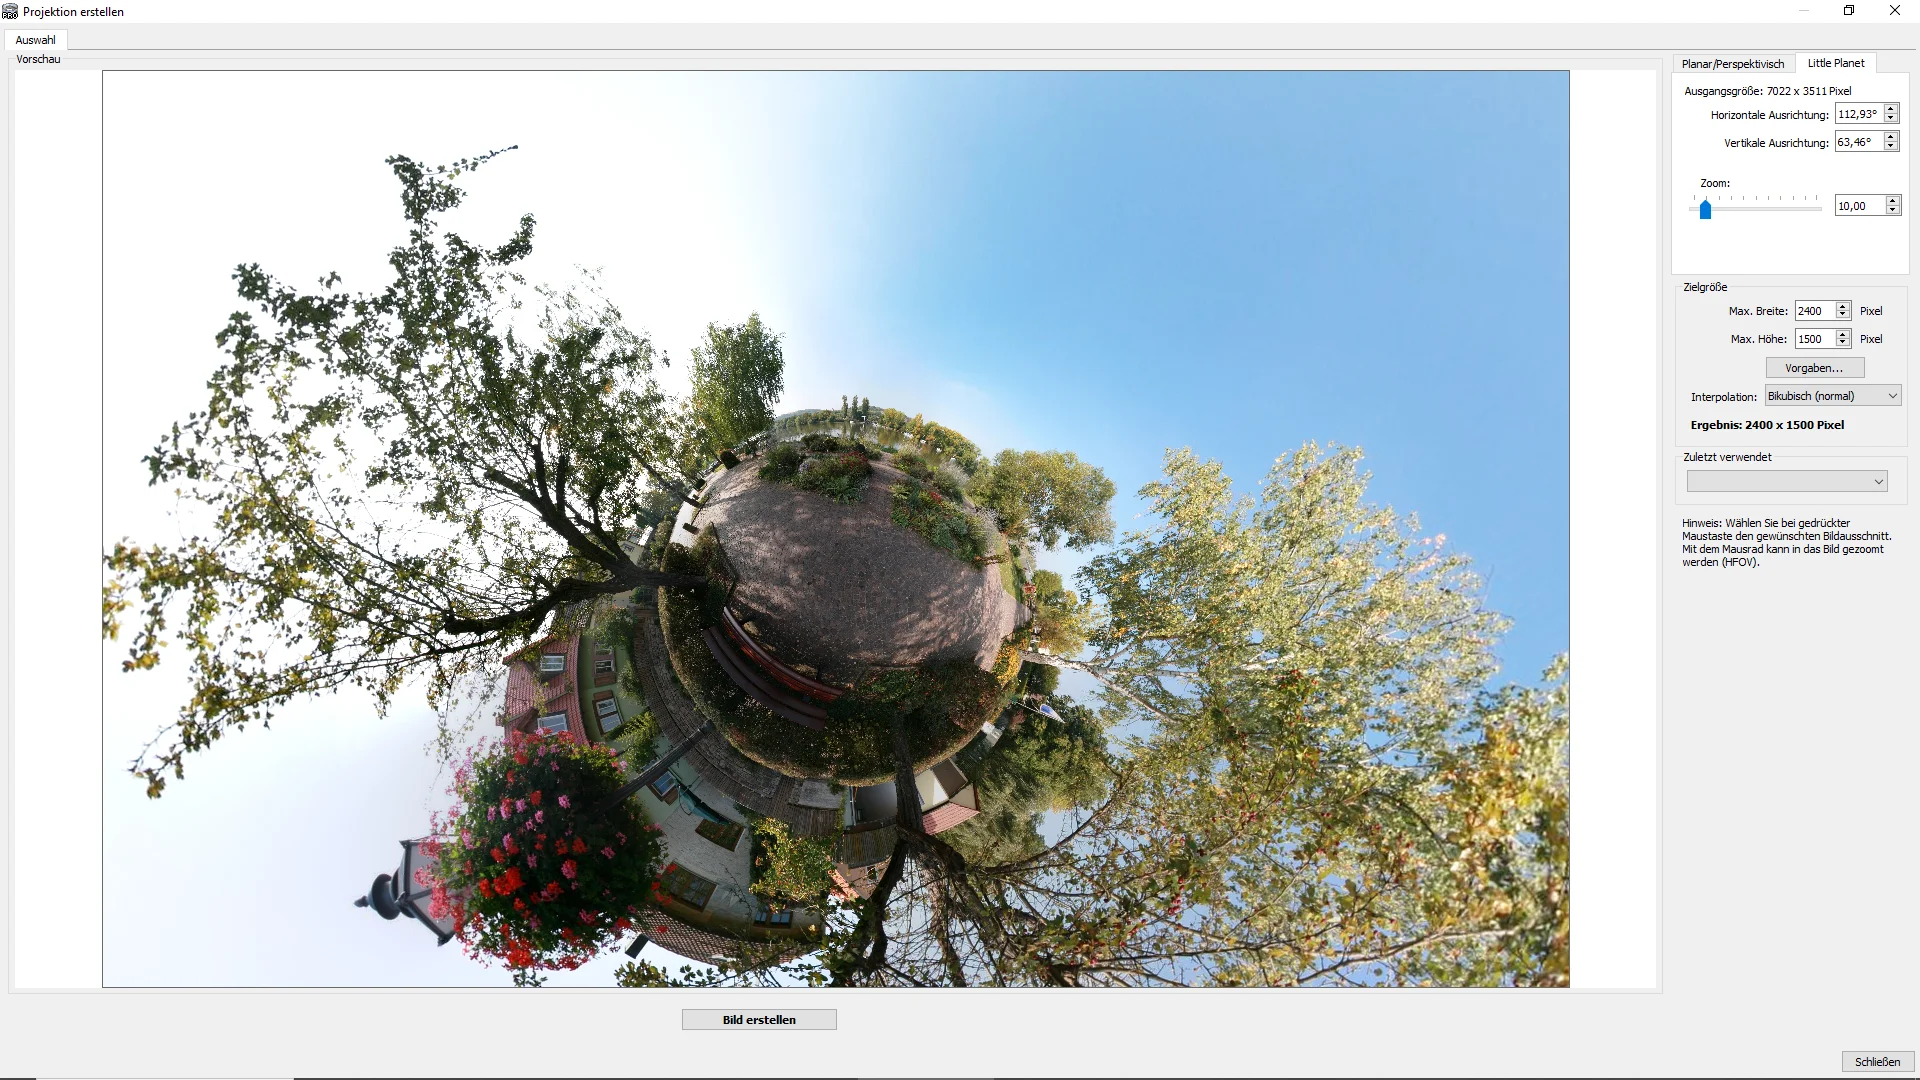Viewport: 1920px width, 1080px height.
Task: Decrease Max. Breite with down arrow
Action: (x=1843, y=316)
